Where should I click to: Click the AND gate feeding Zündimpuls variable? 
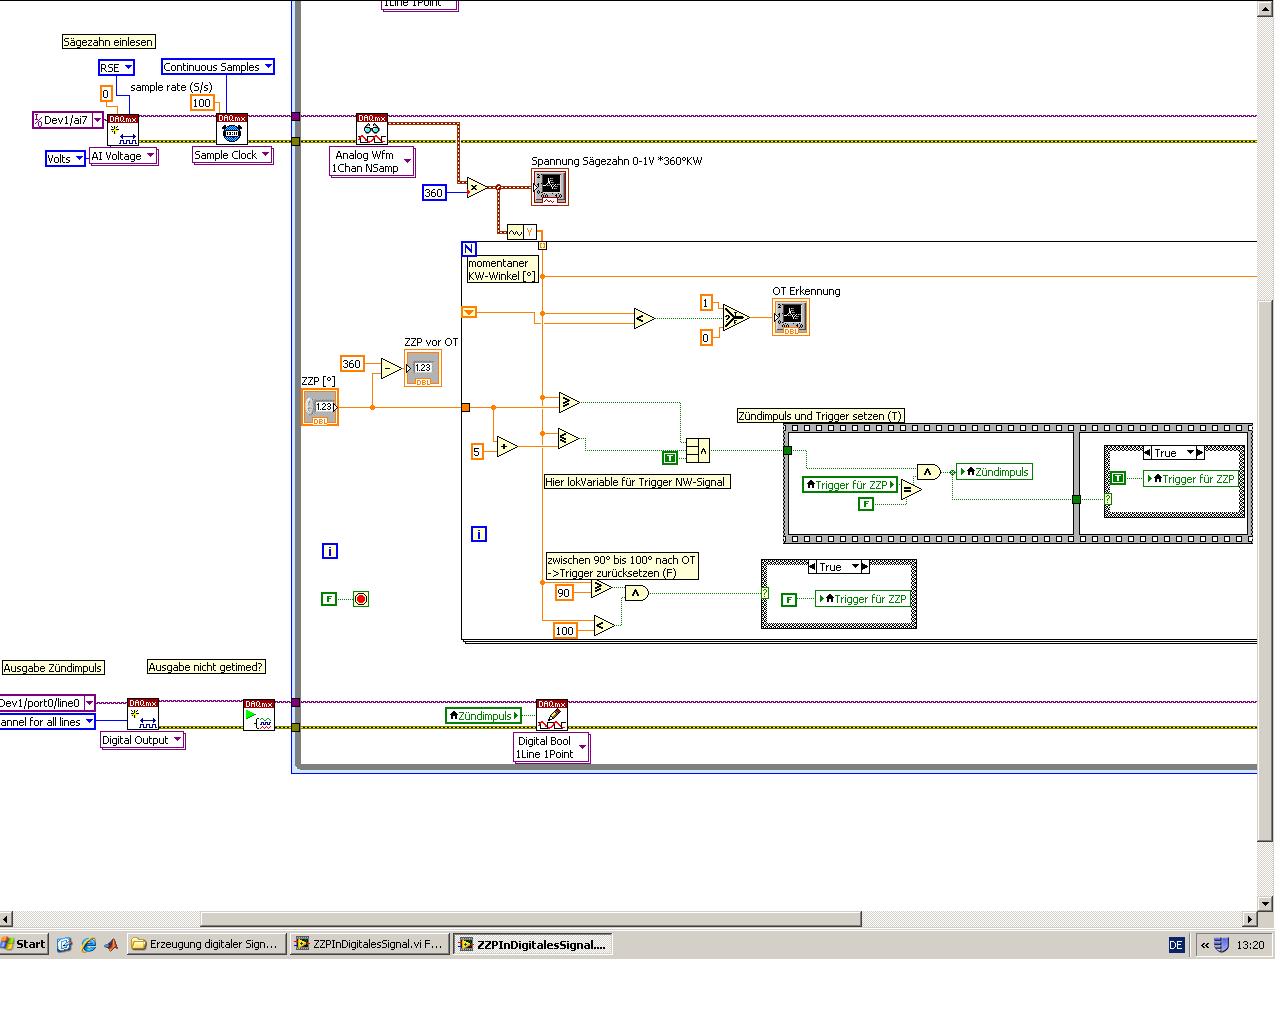[928, 472]
